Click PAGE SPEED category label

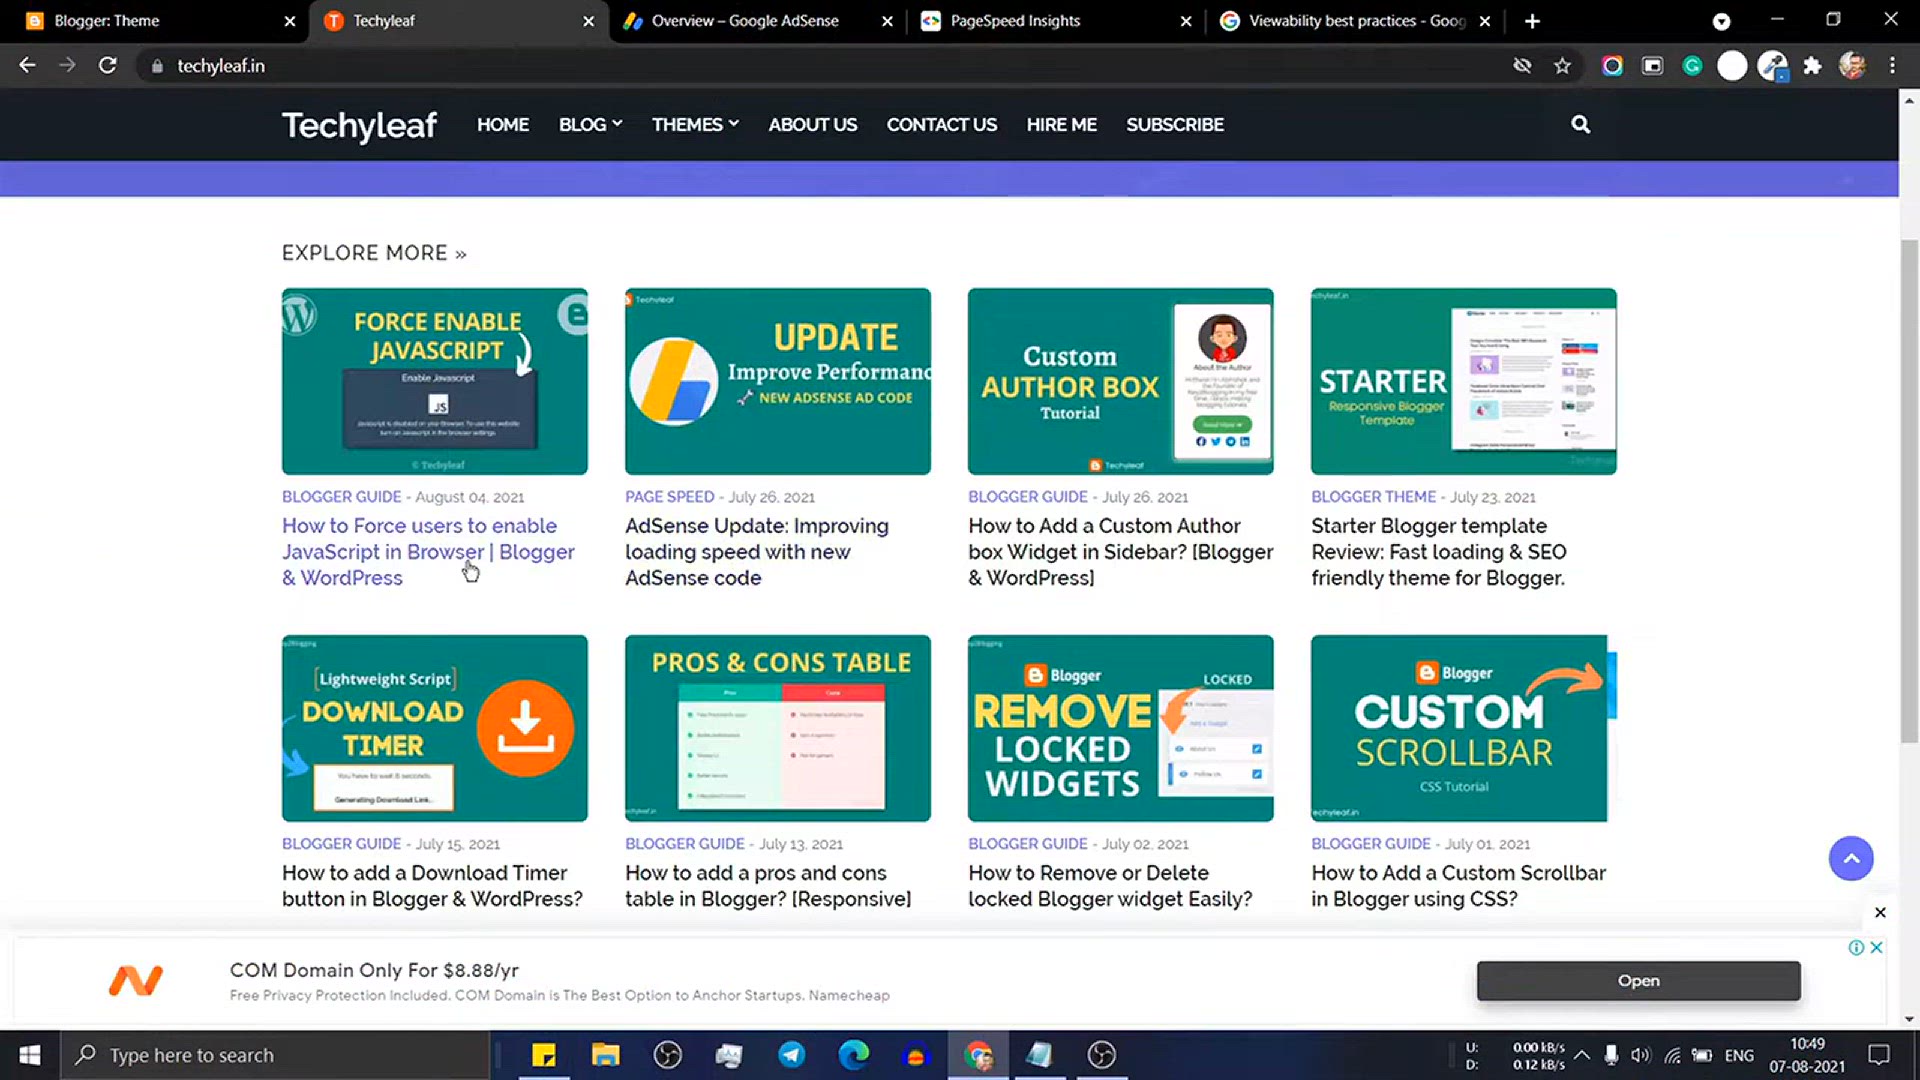[669, 497]
